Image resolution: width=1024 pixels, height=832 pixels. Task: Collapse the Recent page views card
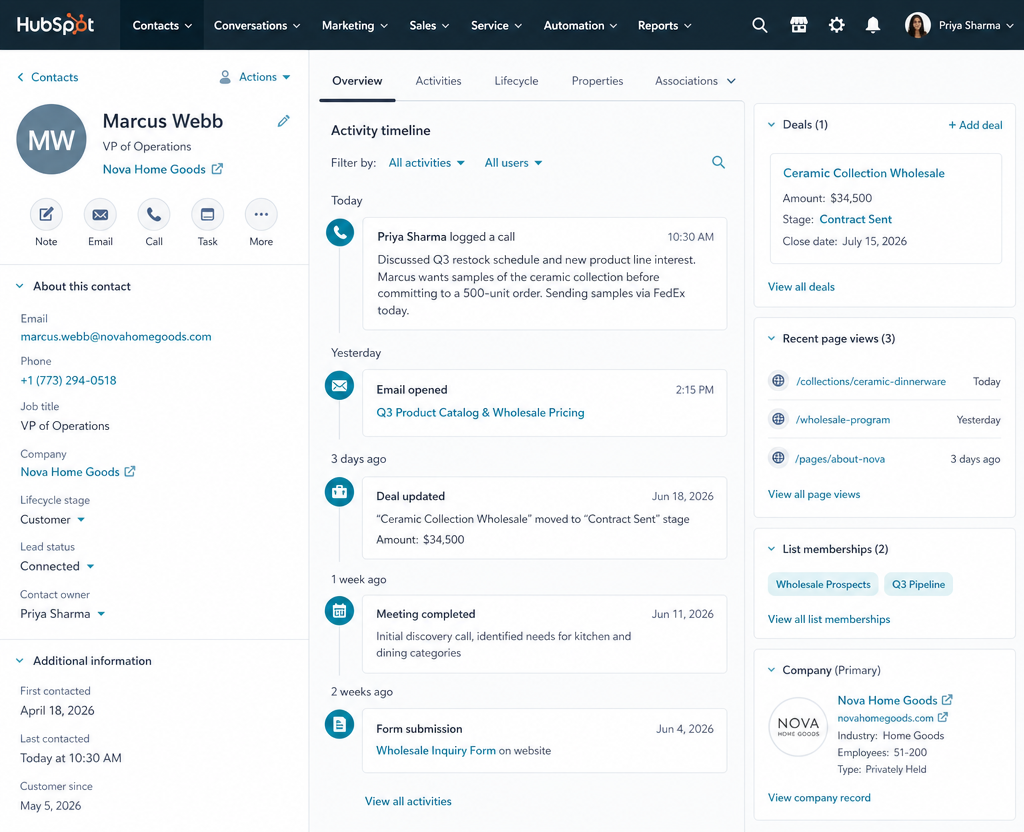point(771,338)
